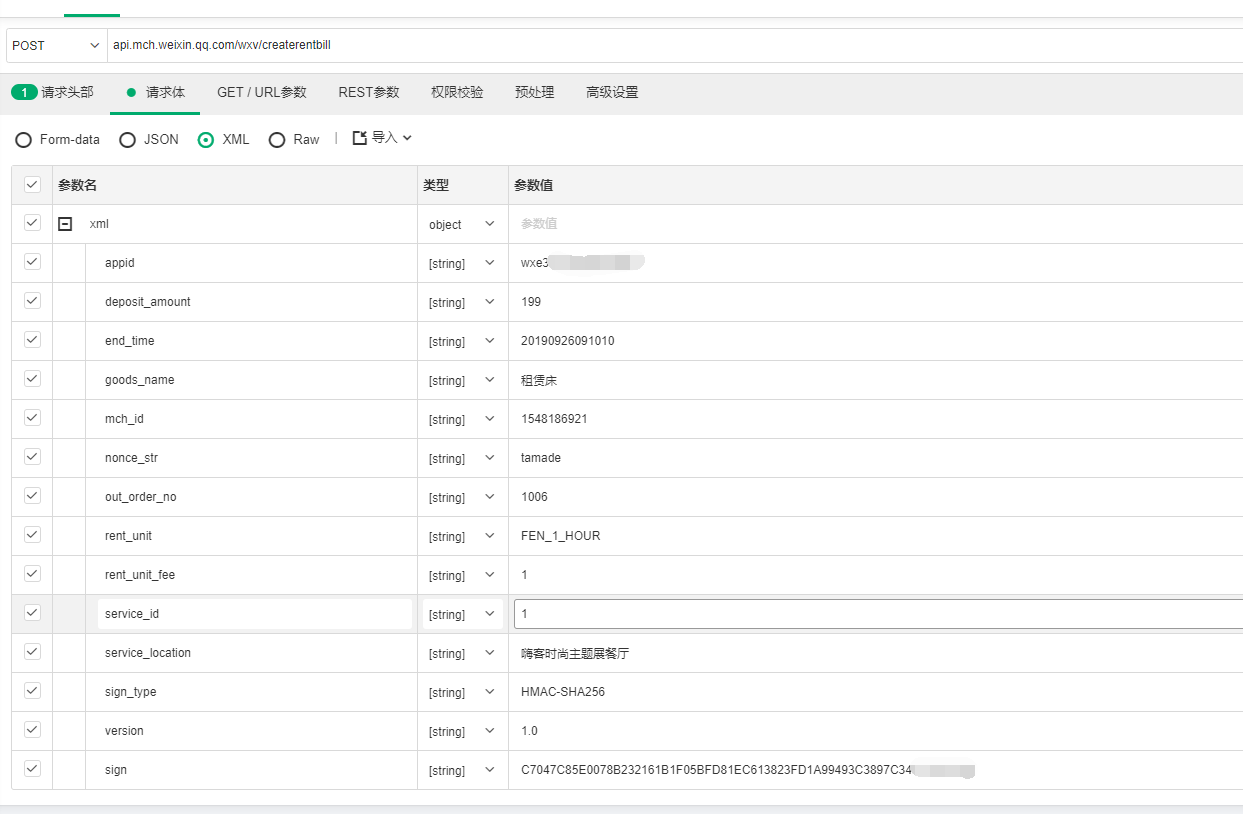Click the nonce_str value tamade
Image resolution: width=1243 pixels, height=814 pixels.
pos(541,458)
